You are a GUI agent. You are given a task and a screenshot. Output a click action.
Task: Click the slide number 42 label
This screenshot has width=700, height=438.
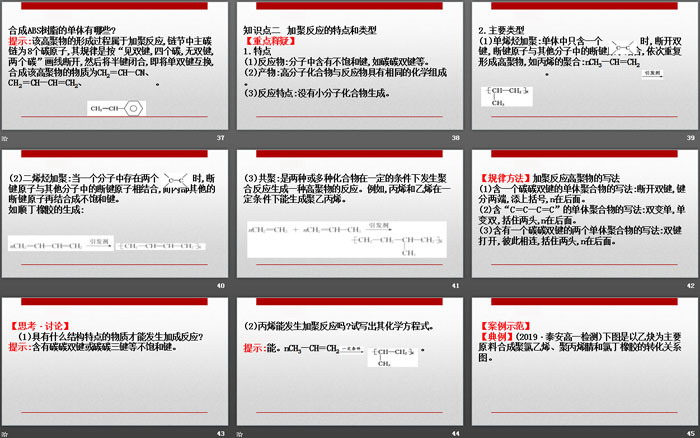689,285
